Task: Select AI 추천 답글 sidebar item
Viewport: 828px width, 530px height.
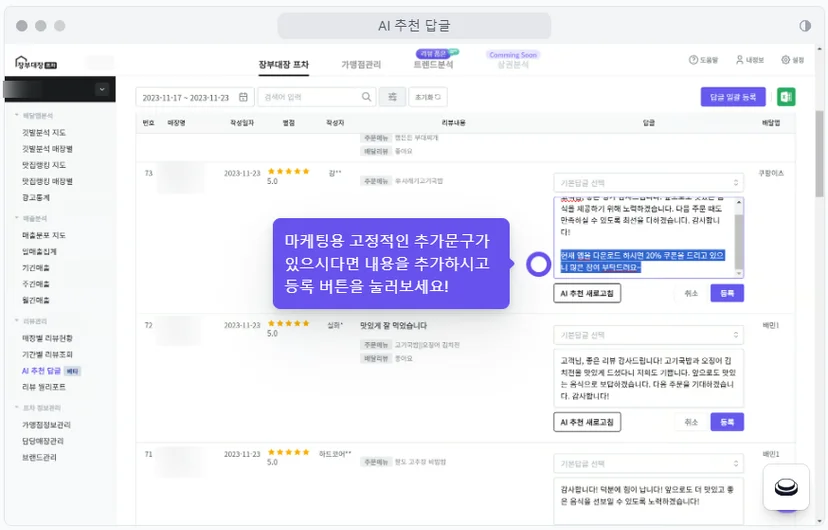Action: click(x=41, y=371)
